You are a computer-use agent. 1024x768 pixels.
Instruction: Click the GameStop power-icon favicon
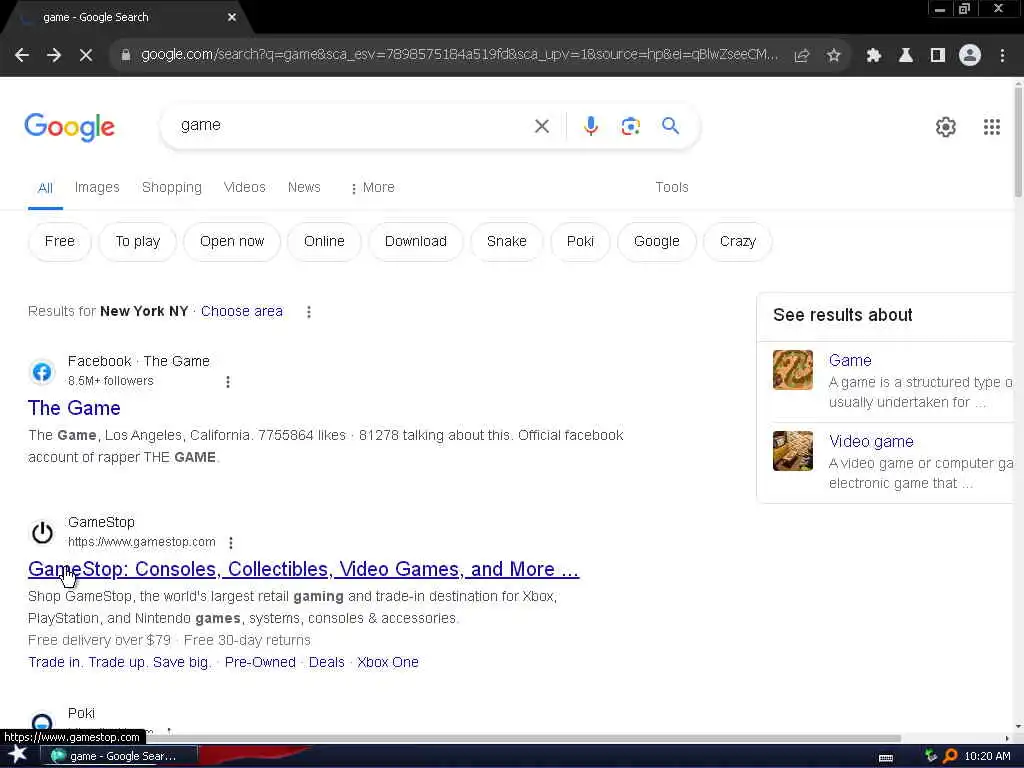(42, 533)
